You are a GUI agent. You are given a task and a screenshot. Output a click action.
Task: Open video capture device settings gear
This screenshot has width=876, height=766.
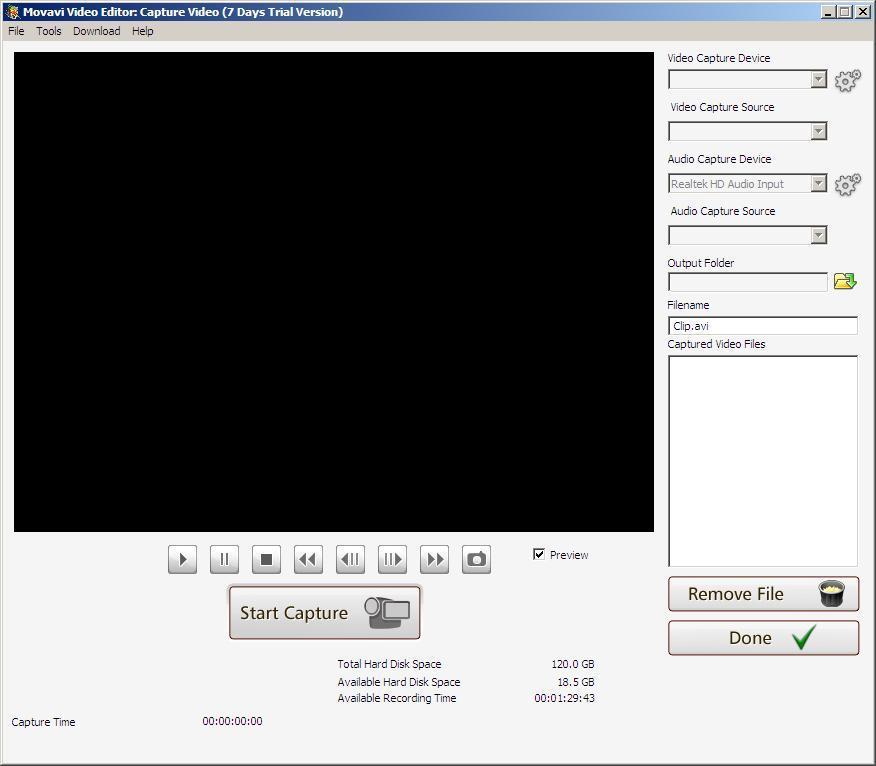[x=847, y=81]
